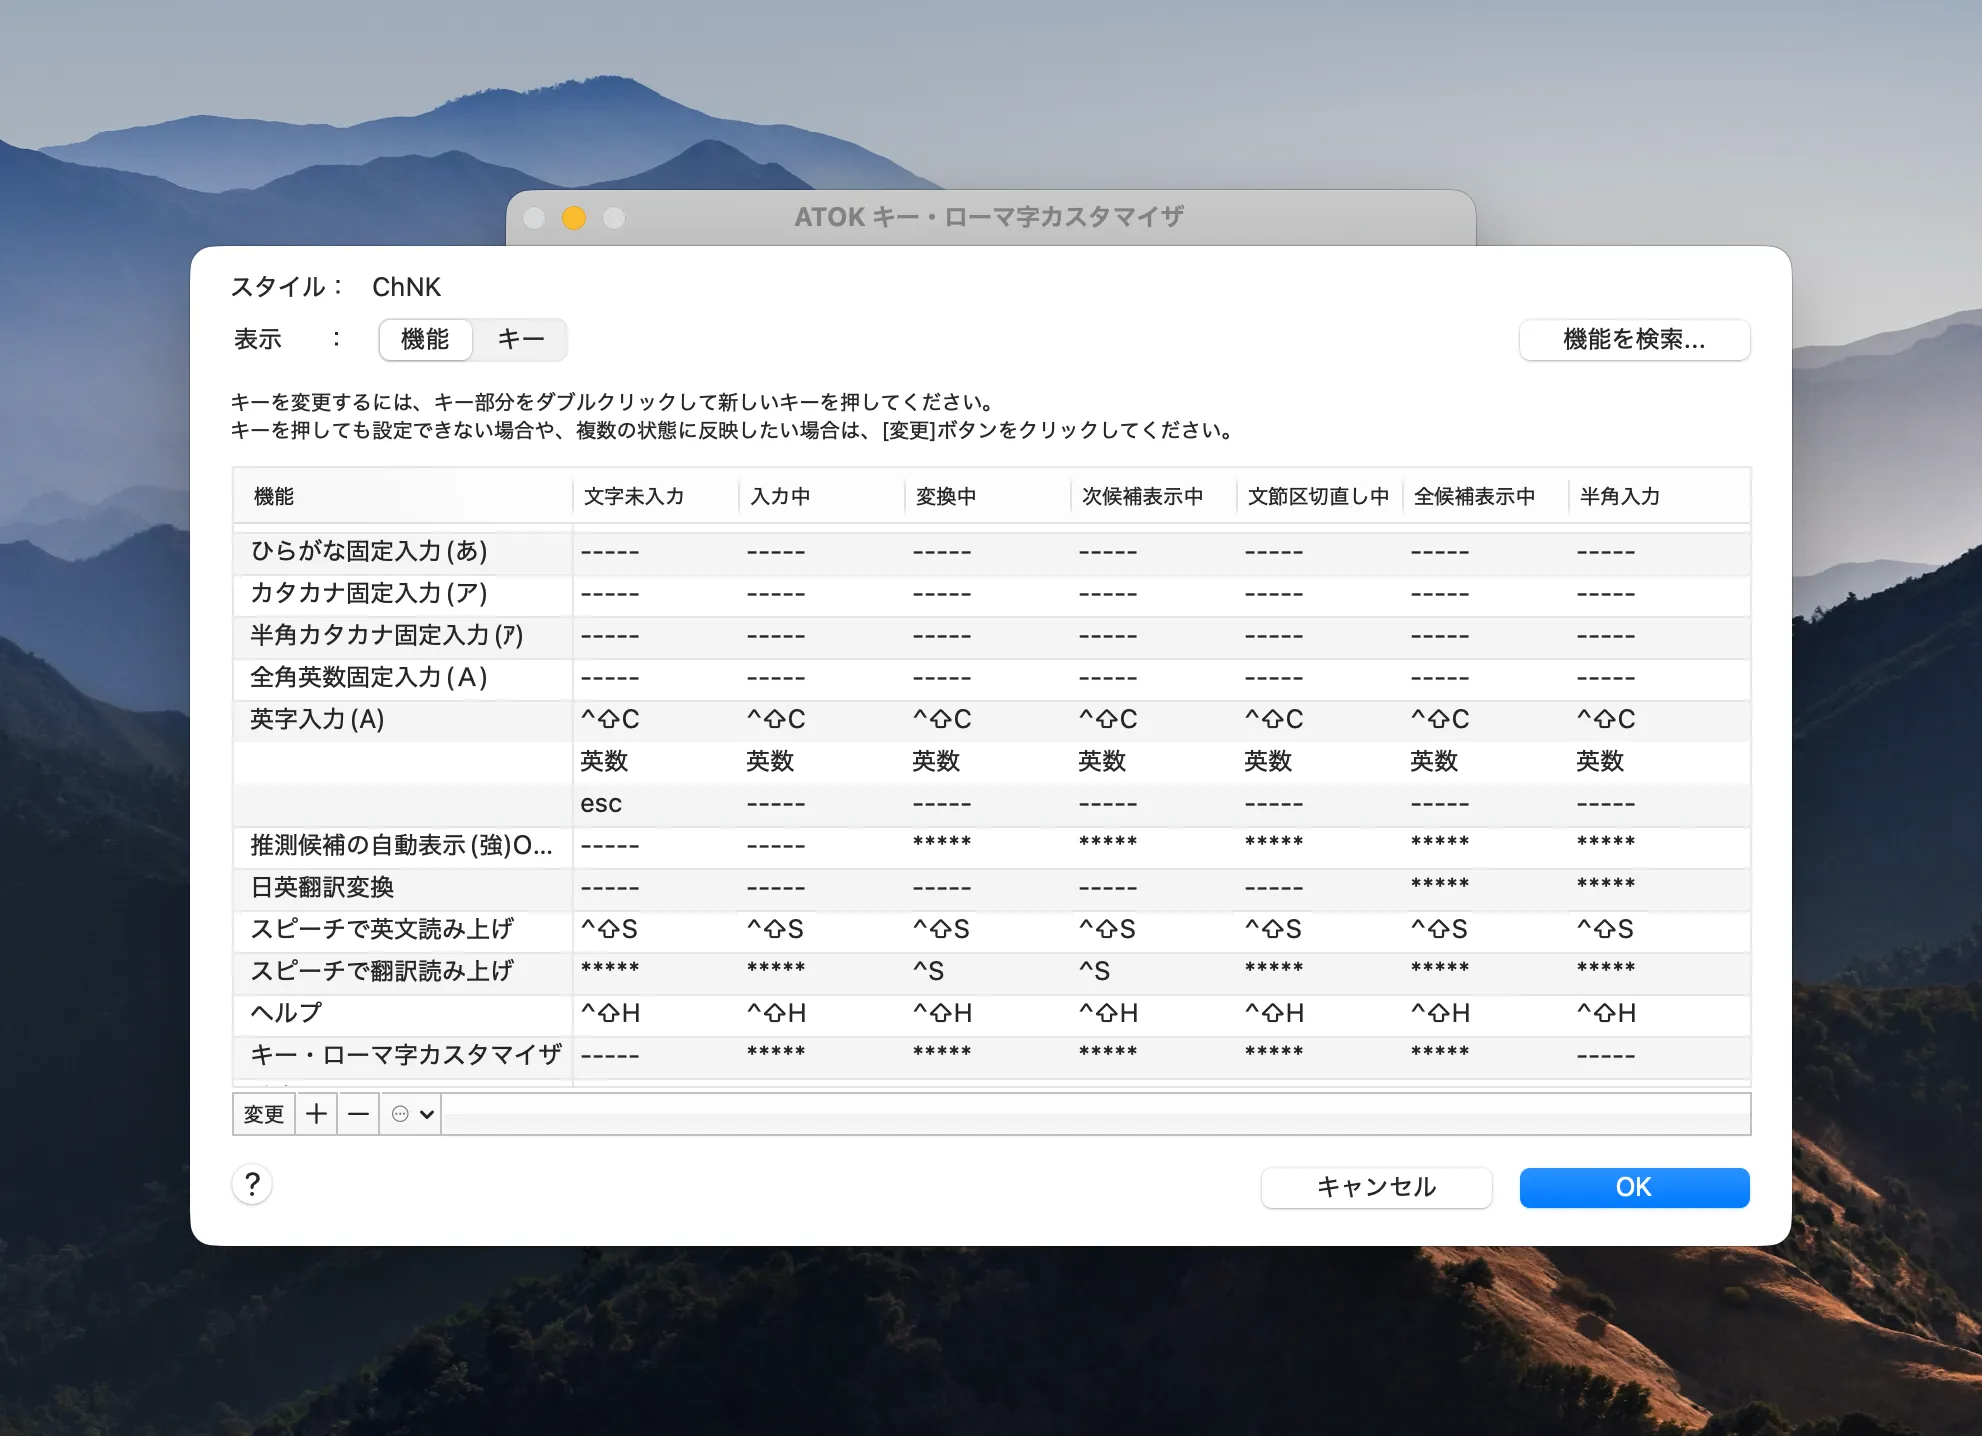Open the ellipsis action dropdown menu
This screenshot has width=1982, height=1436.
coord(411,1114)
